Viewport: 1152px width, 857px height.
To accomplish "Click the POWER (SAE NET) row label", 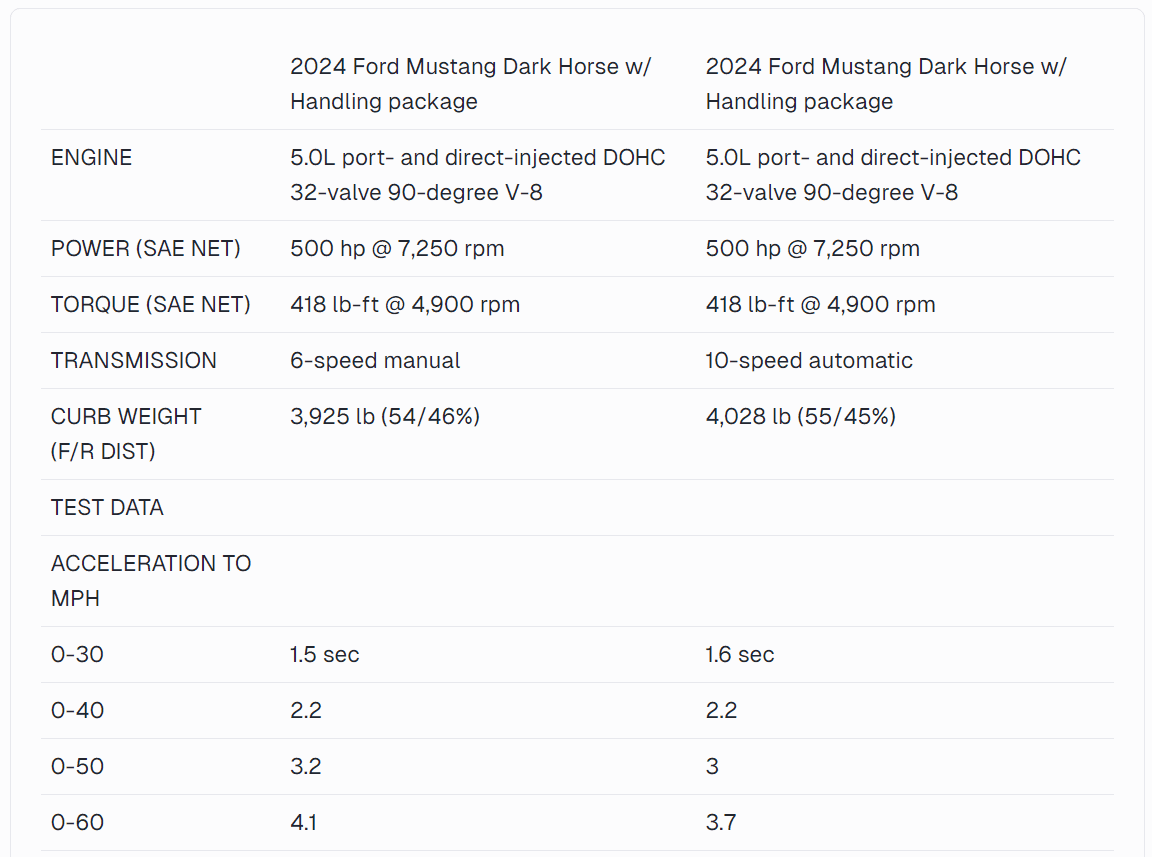I will point(145,248).
